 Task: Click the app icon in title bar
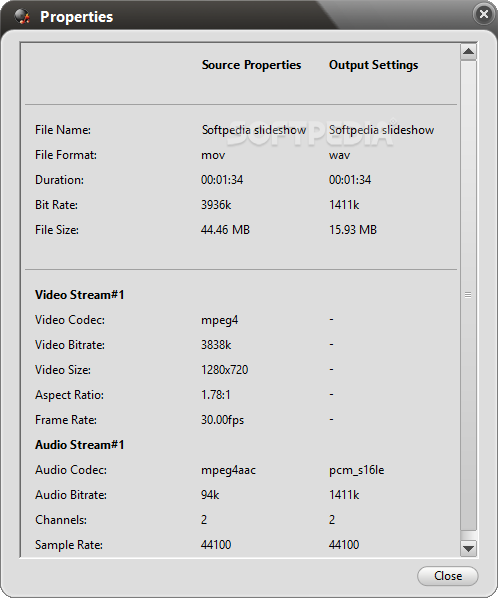coord(22,17)
